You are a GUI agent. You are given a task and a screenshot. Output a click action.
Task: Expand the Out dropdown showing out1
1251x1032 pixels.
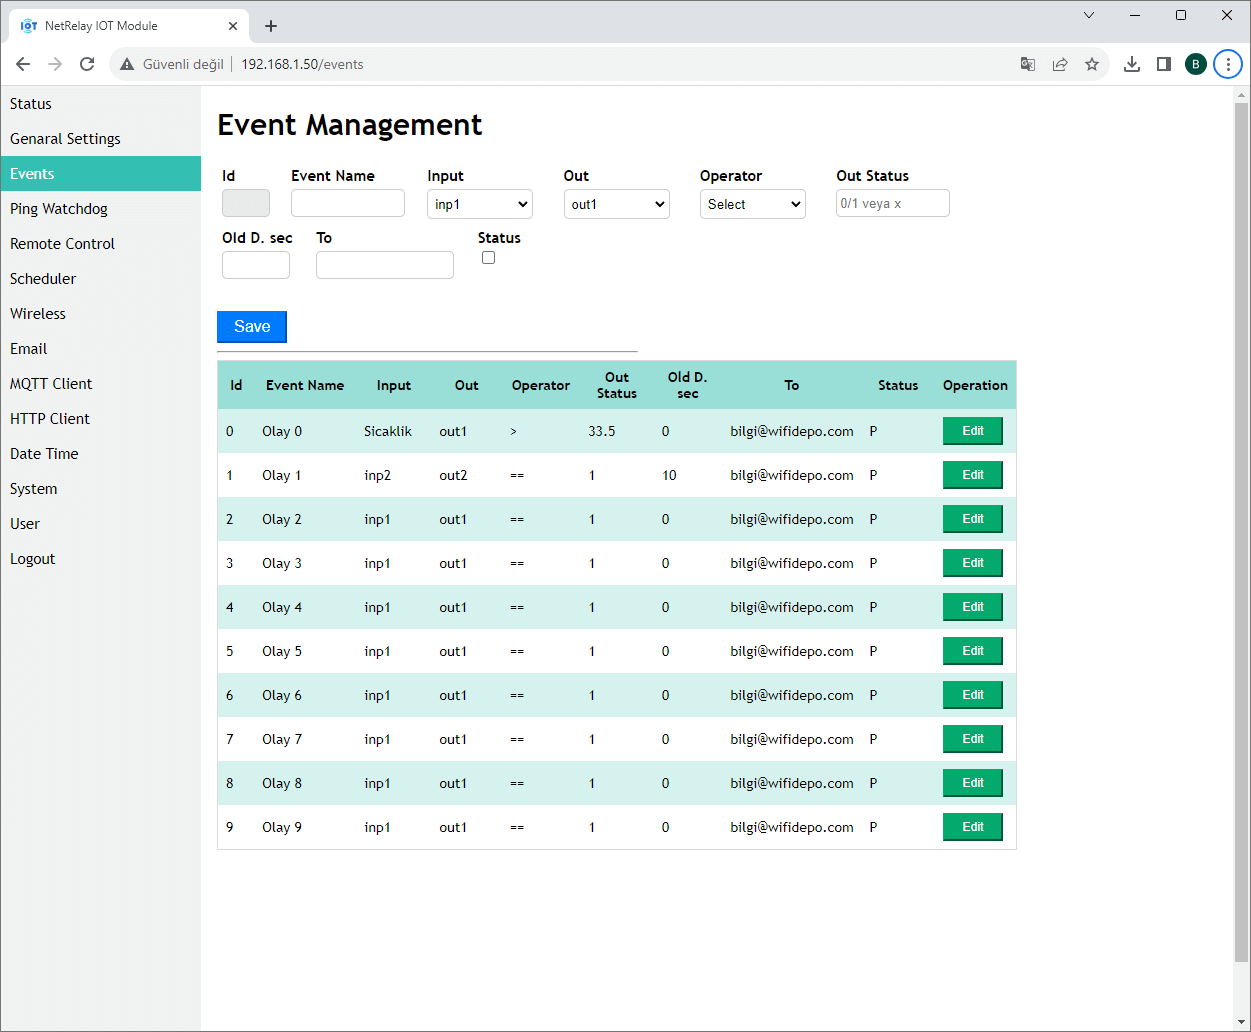click(616, 204)
